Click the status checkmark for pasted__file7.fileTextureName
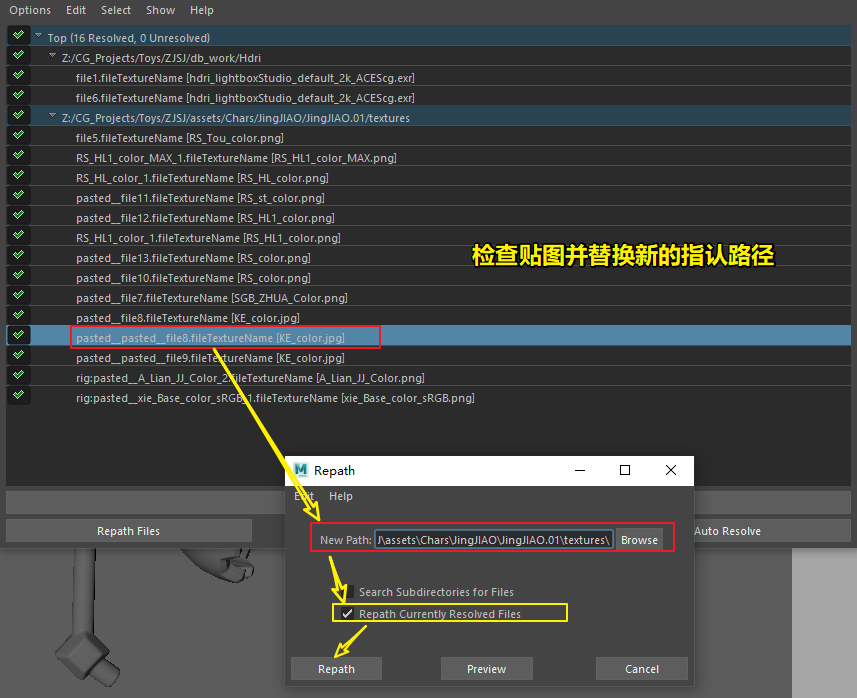Screen dimensions: 857x698 point(19,295)
